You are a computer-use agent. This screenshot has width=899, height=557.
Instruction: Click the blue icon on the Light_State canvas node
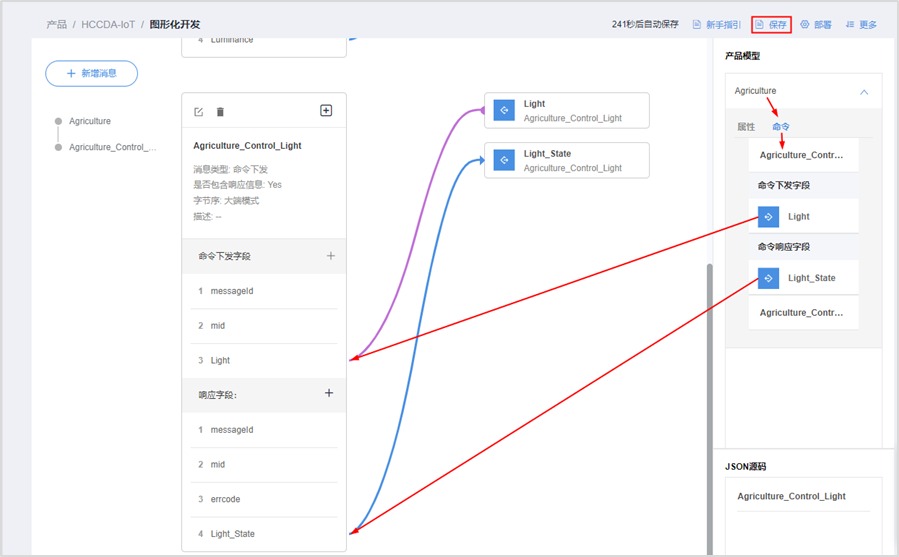505,160
